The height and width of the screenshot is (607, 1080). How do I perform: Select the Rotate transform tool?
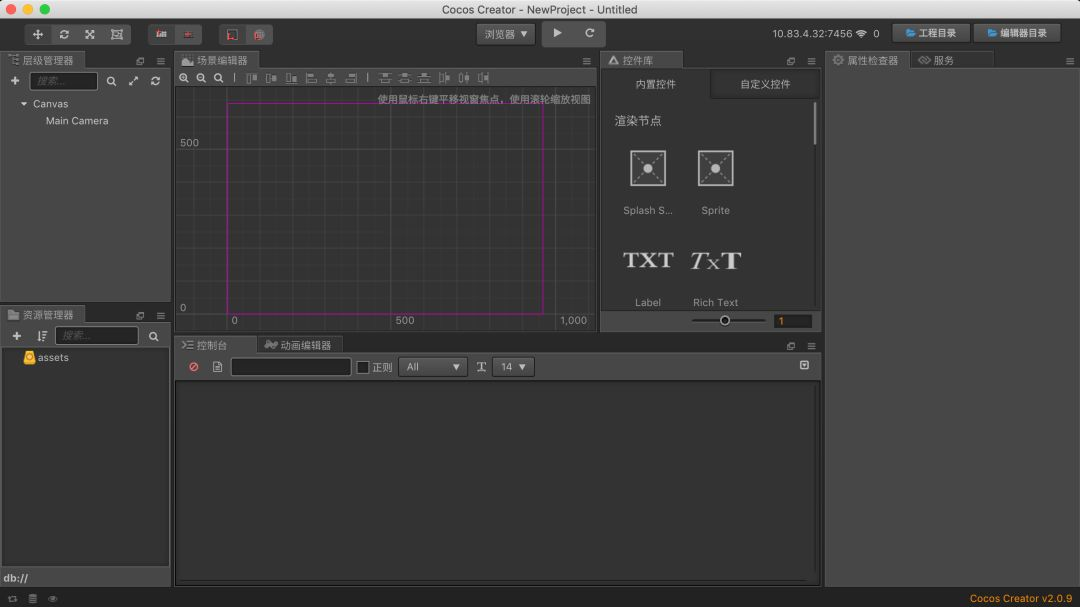(x=64, y=34)
